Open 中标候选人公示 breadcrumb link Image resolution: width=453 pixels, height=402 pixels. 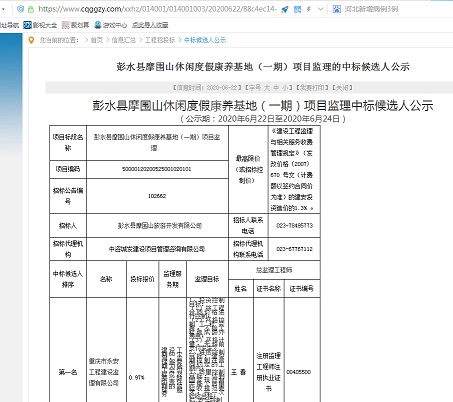click(x=205, y=40)
